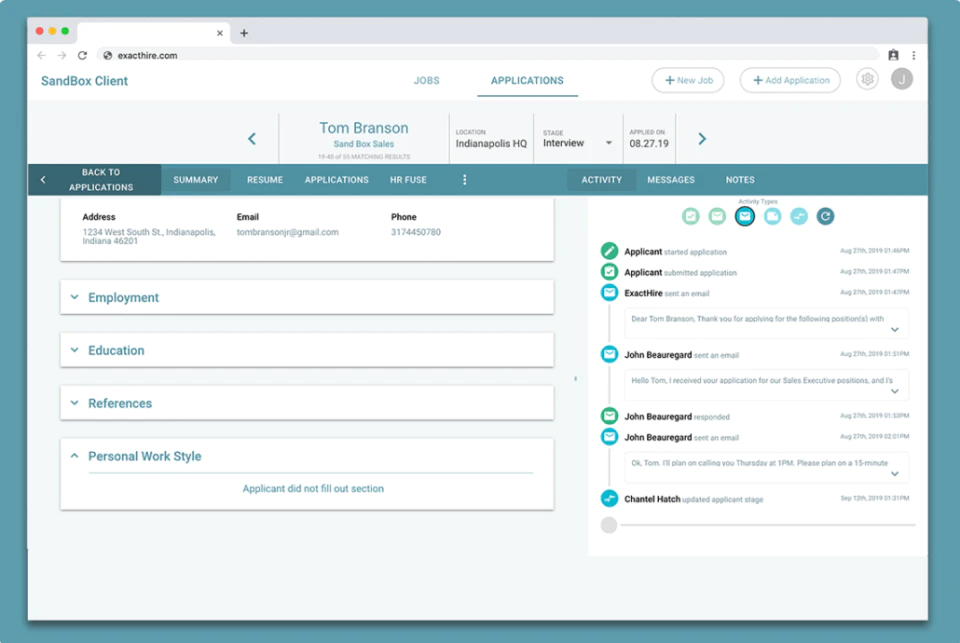960x643 pixels.
Task: Click the site info icon before exacthire.com
Action: (107, 55)
